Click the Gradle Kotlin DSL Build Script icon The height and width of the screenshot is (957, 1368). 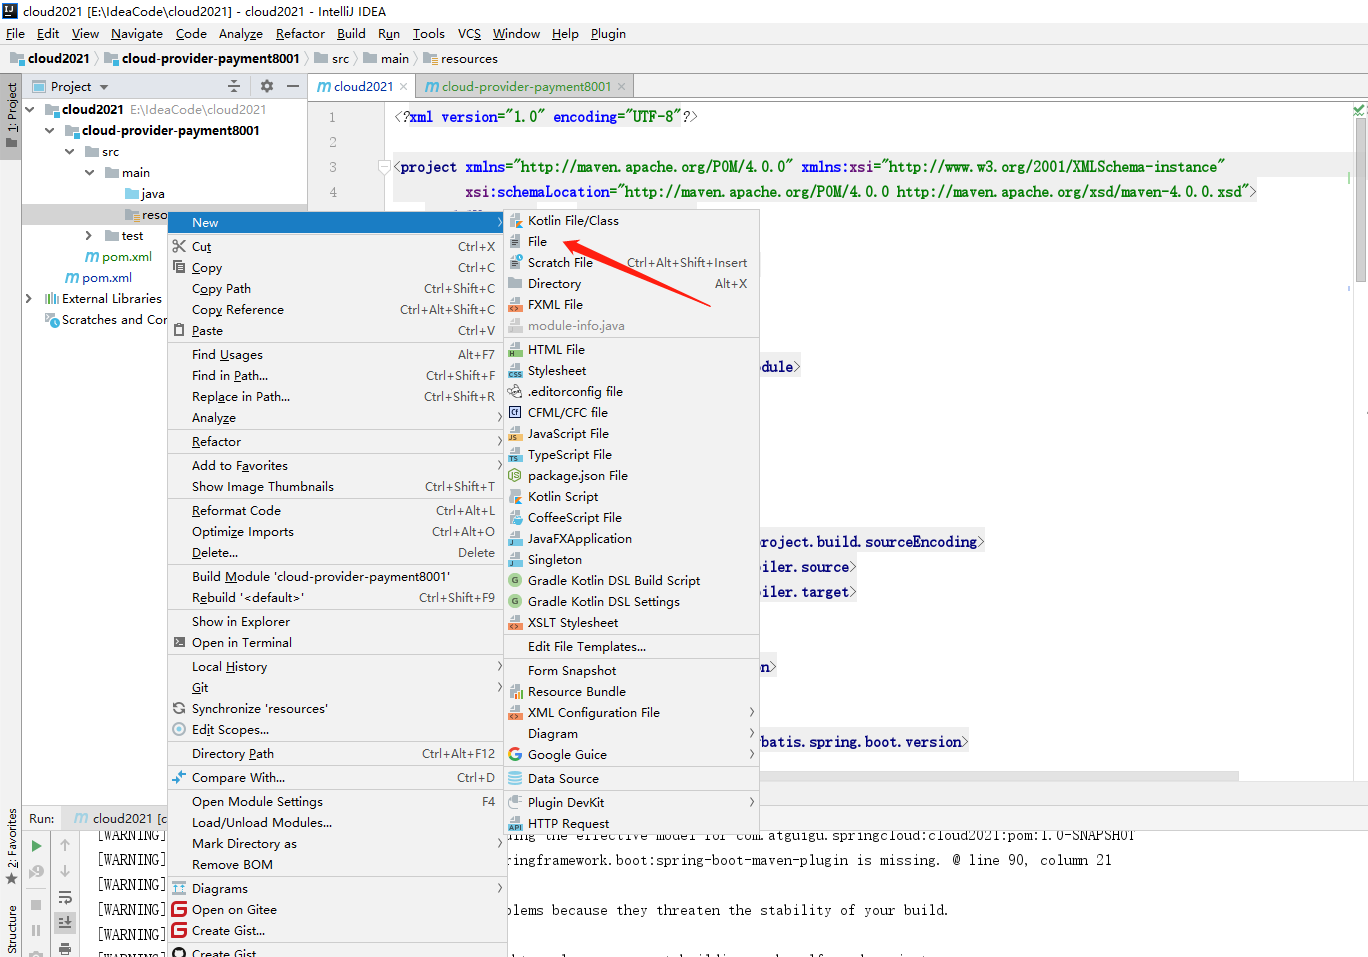point(515,580)
